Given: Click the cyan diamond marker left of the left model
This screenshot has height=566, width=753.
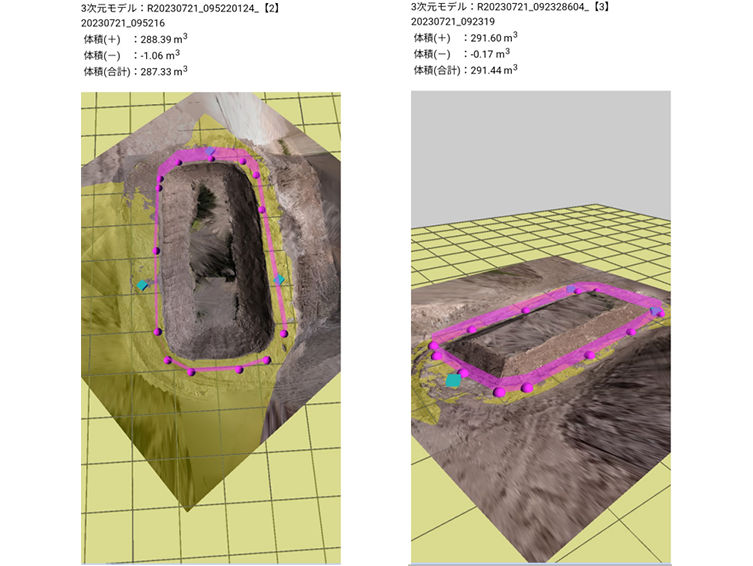Looking at the screenshot, I should pyautogui.click(x=143, y=285).
